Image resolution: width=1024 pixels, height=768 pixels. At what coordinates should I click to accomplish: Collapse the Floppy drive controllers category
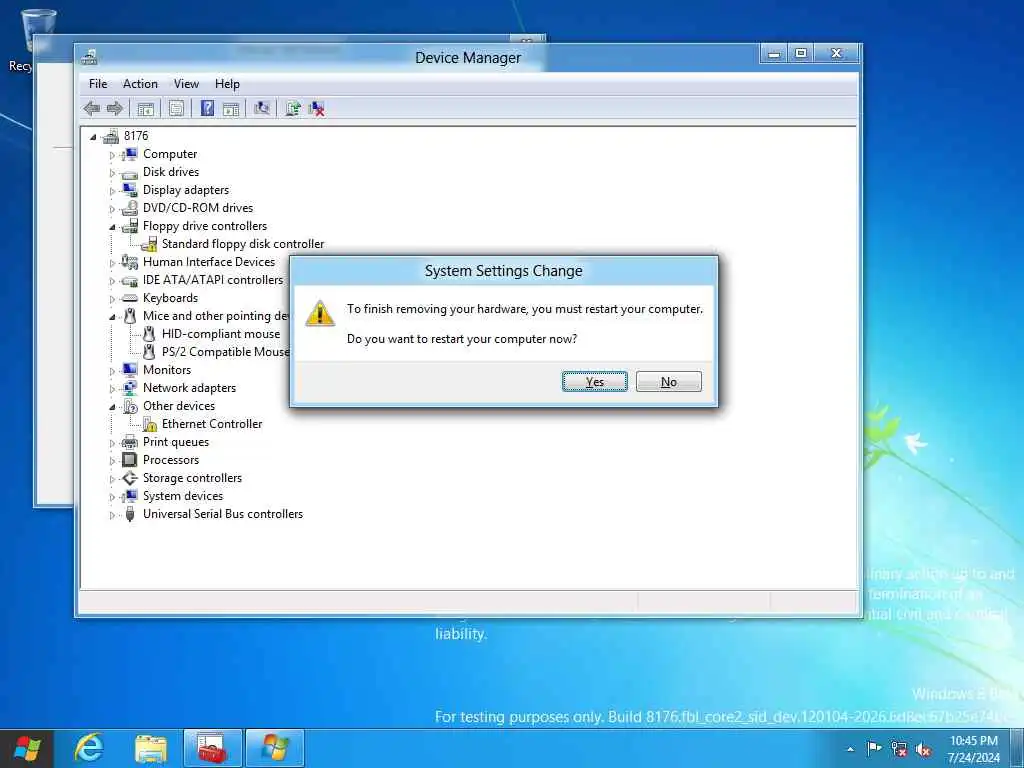112,227
